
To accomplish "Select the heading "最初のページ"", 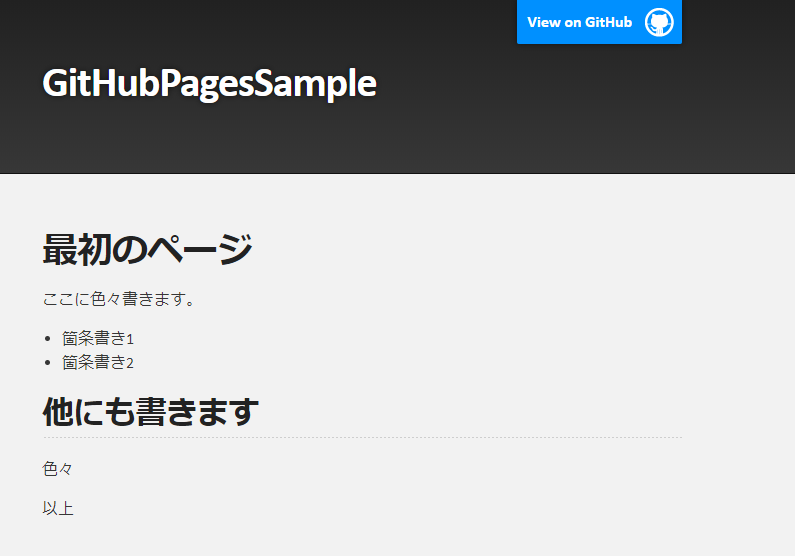I will click(x=147, y=249).
